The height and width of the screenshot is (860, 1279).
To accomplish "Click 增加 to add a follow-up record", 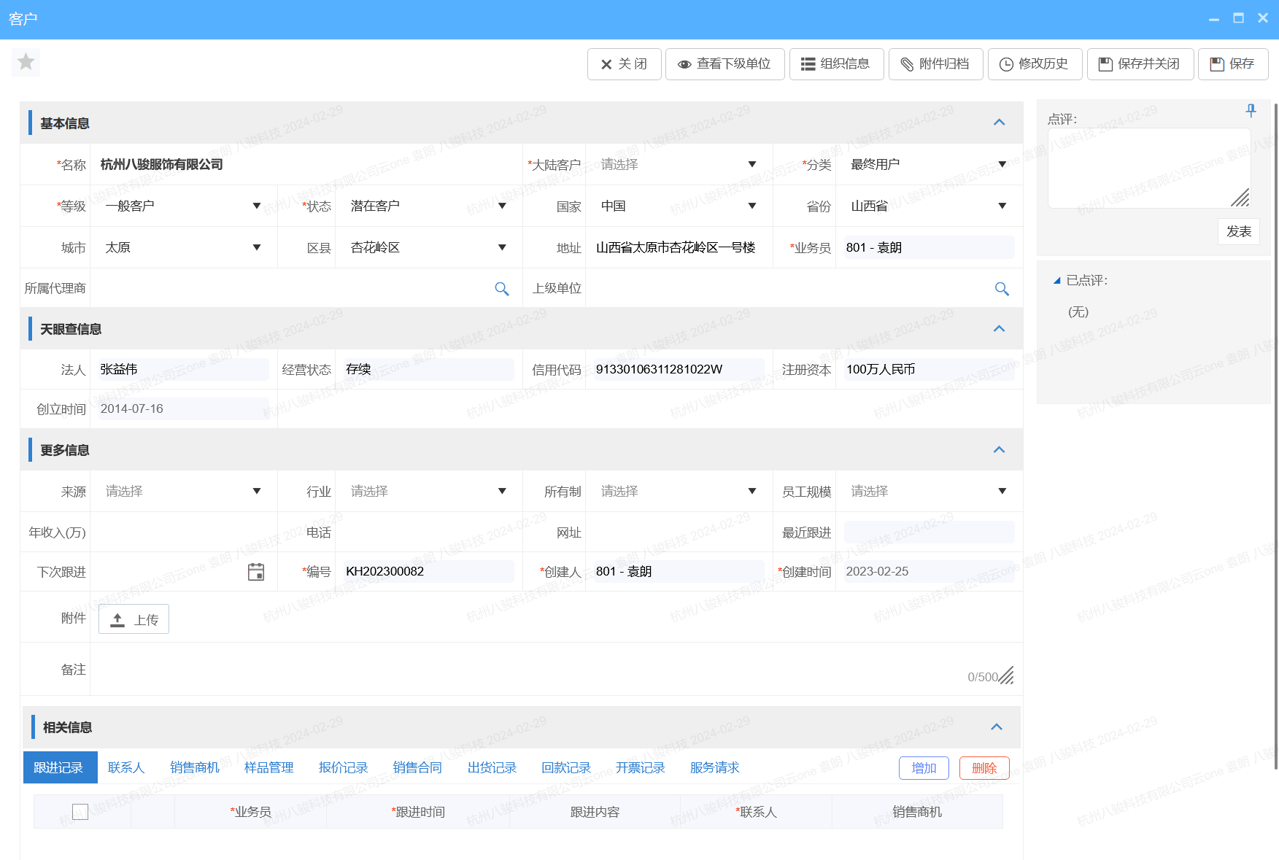I will [x=923, y=767].
